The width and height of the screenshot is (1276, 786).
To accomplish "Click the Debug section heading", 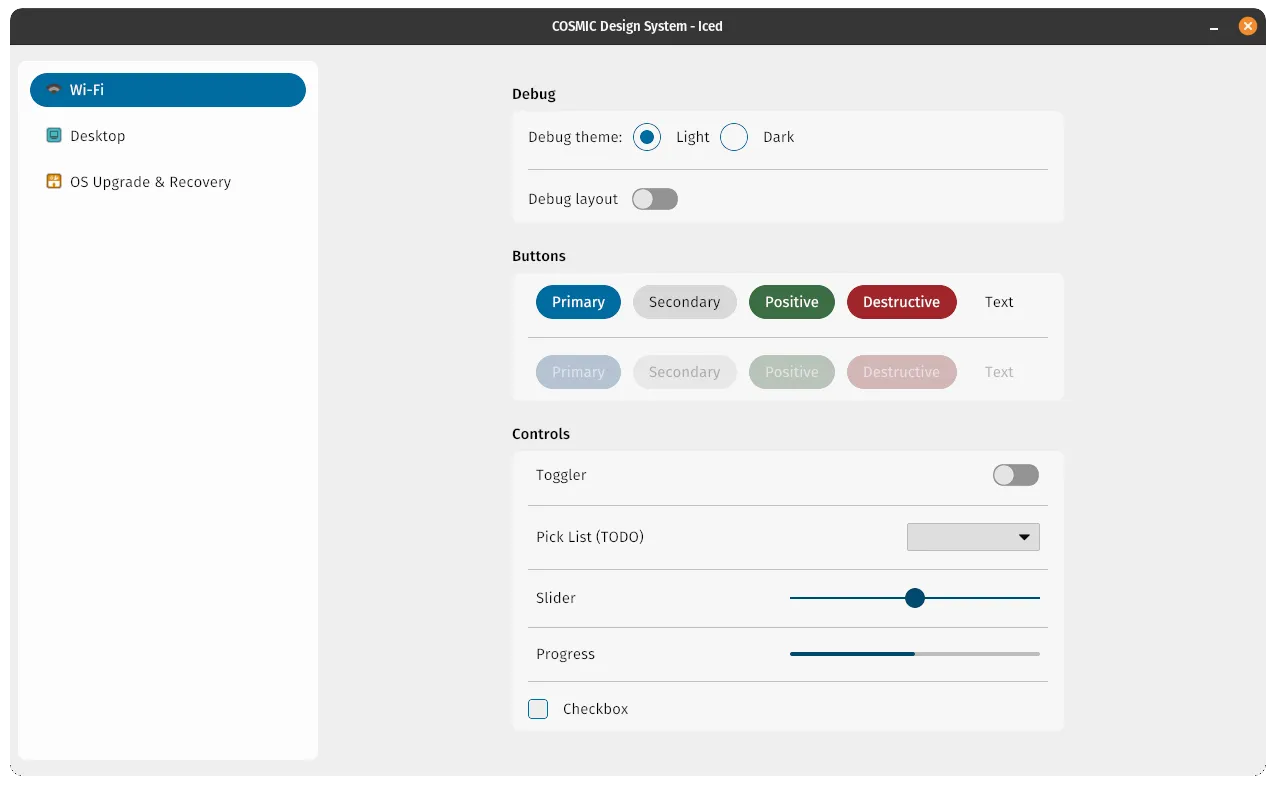I will click(x=534, y=94).
